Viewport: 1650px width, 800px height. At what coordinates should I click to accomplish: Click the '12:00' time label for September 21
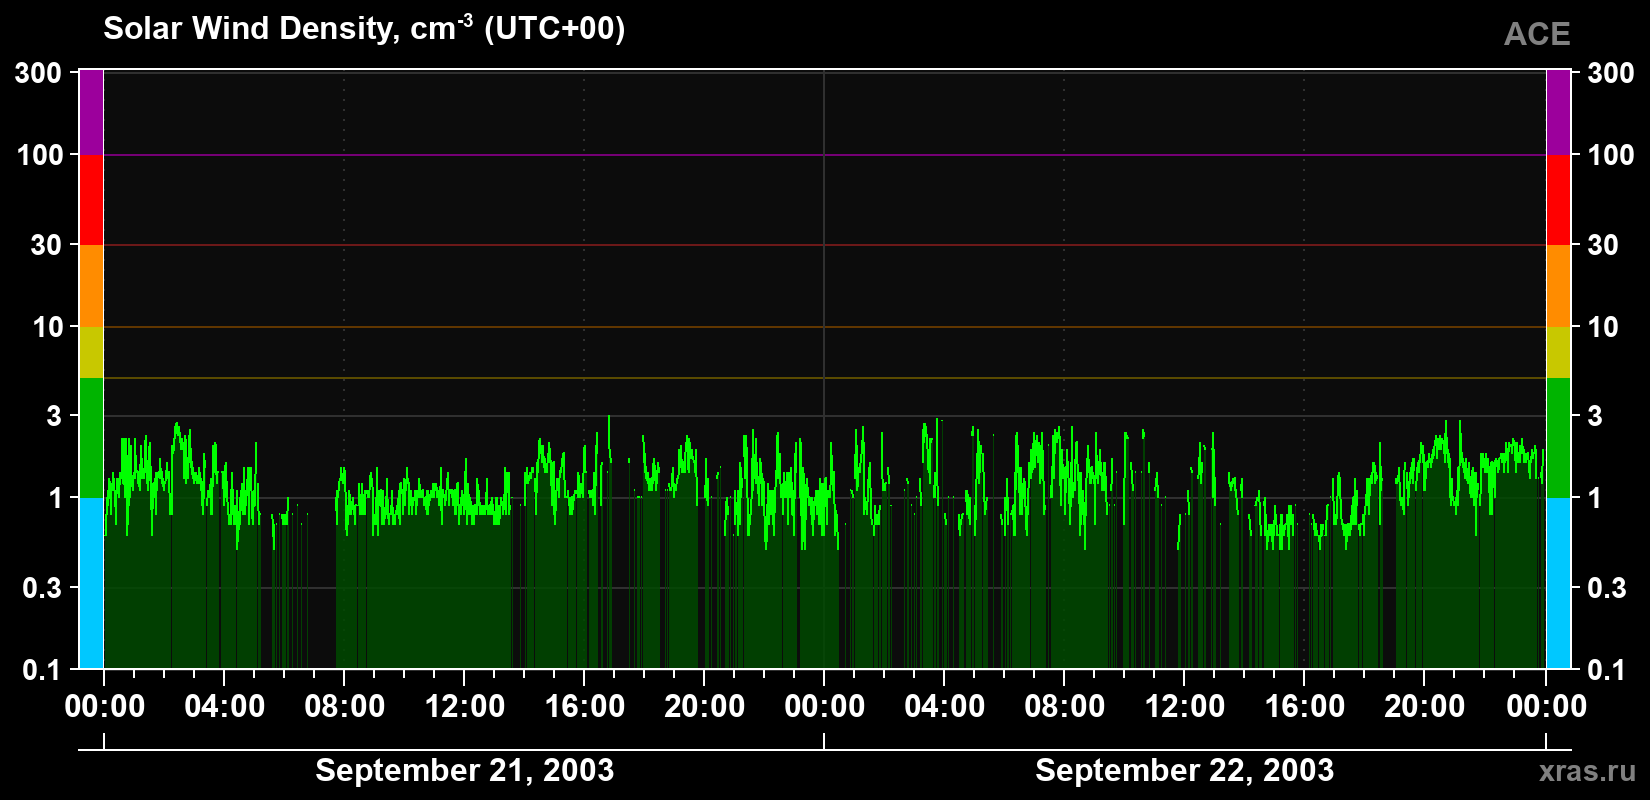(465, 706)
